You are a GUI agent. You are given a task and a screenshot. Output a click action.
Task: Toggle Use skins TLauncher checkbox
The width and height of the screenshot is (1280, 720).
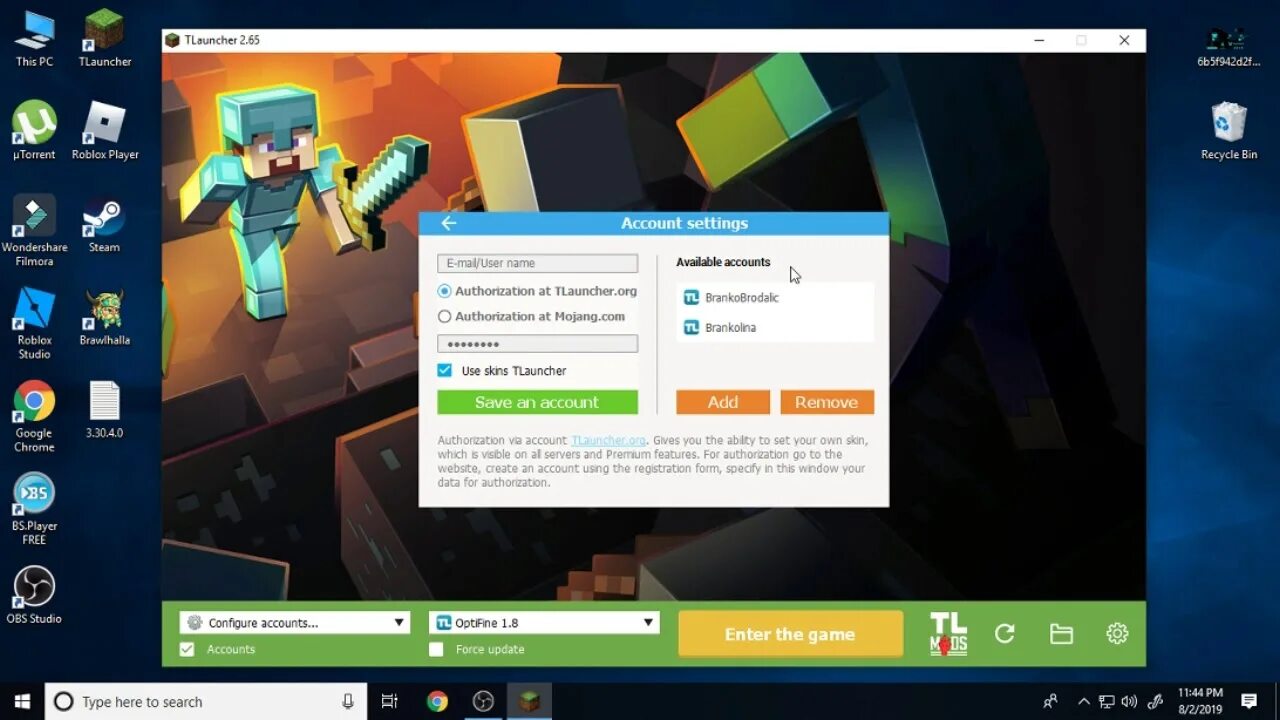point(445,370)
